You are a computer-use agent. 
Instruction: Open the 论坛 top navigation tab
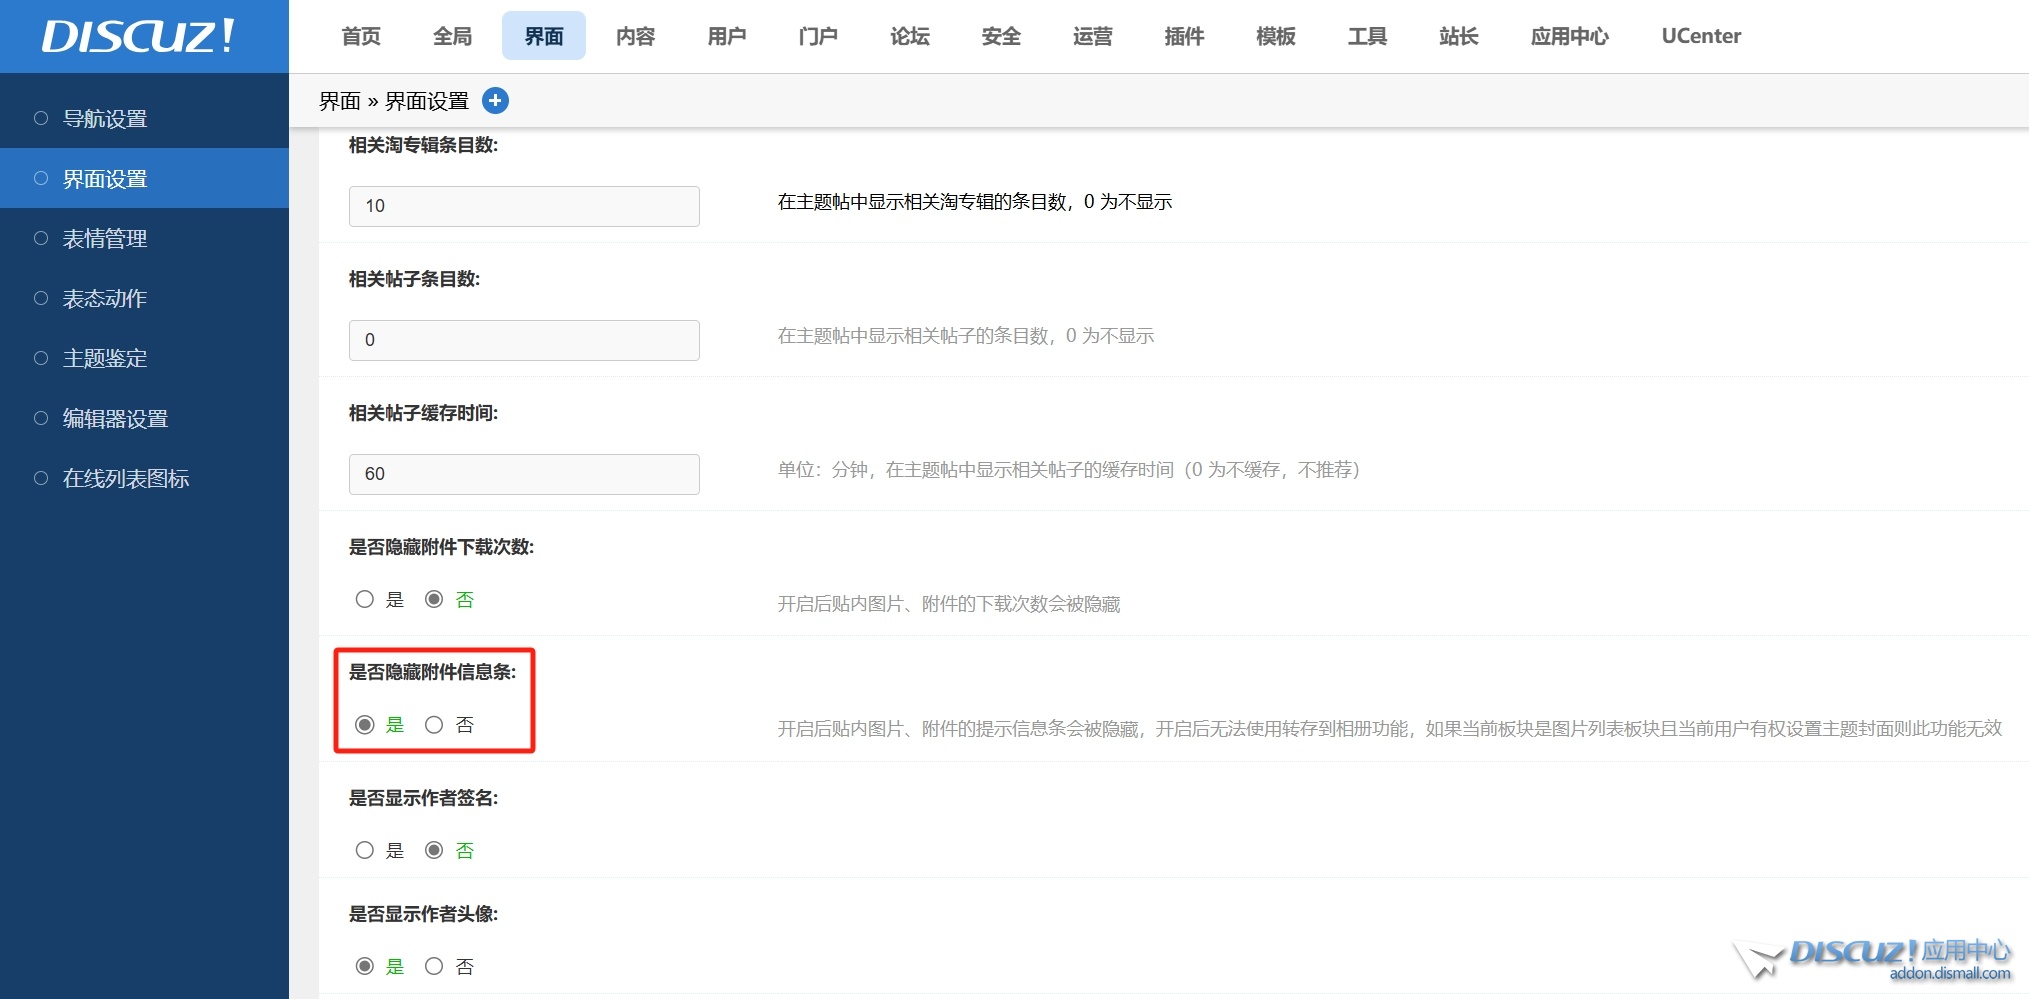click(910, 37)
